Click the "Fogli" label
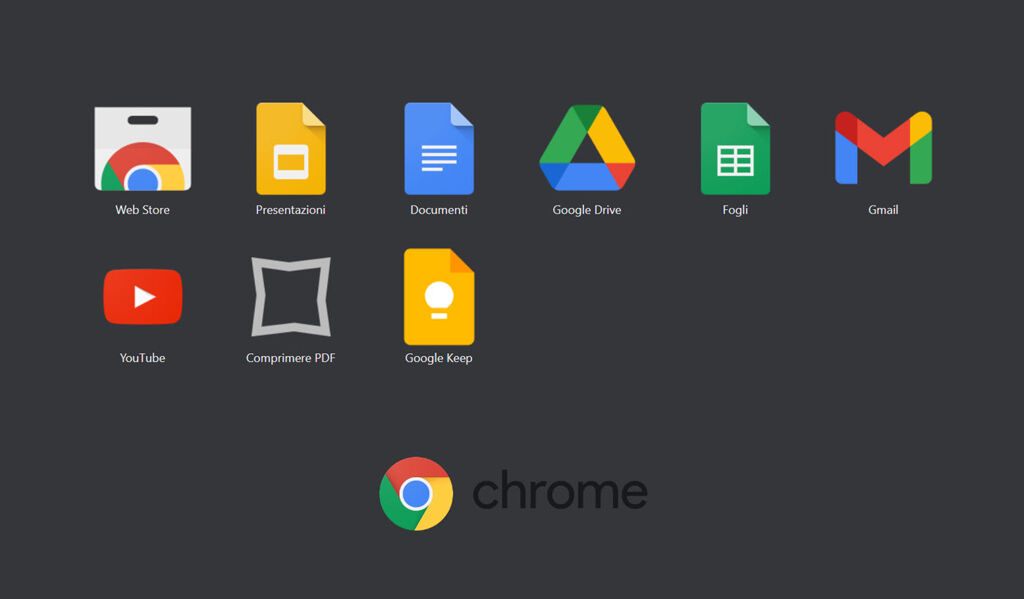Viewport: 1024px width, 599px height. 735,210
